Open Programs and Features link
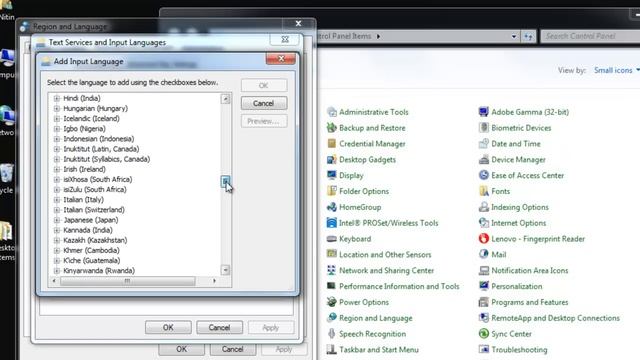 (x=530, y=302)
